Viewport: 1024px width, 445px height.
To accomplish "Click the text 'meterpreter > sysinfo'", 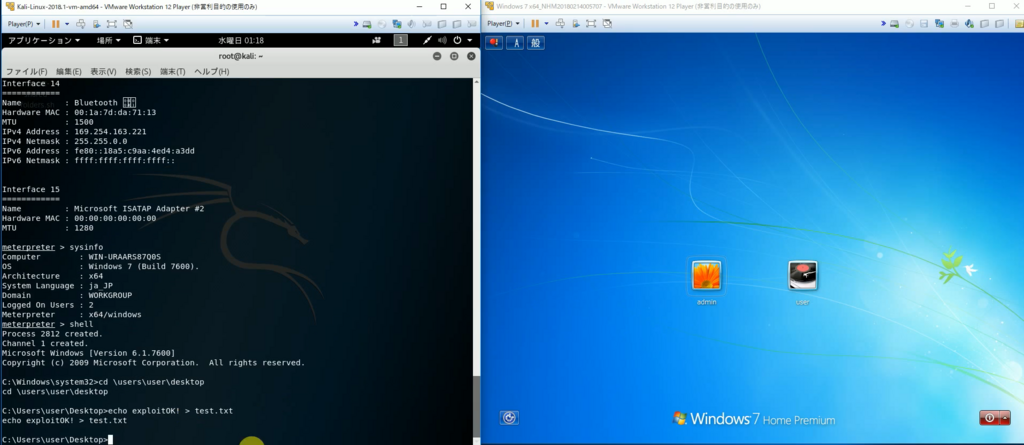I will pos(52,247).
